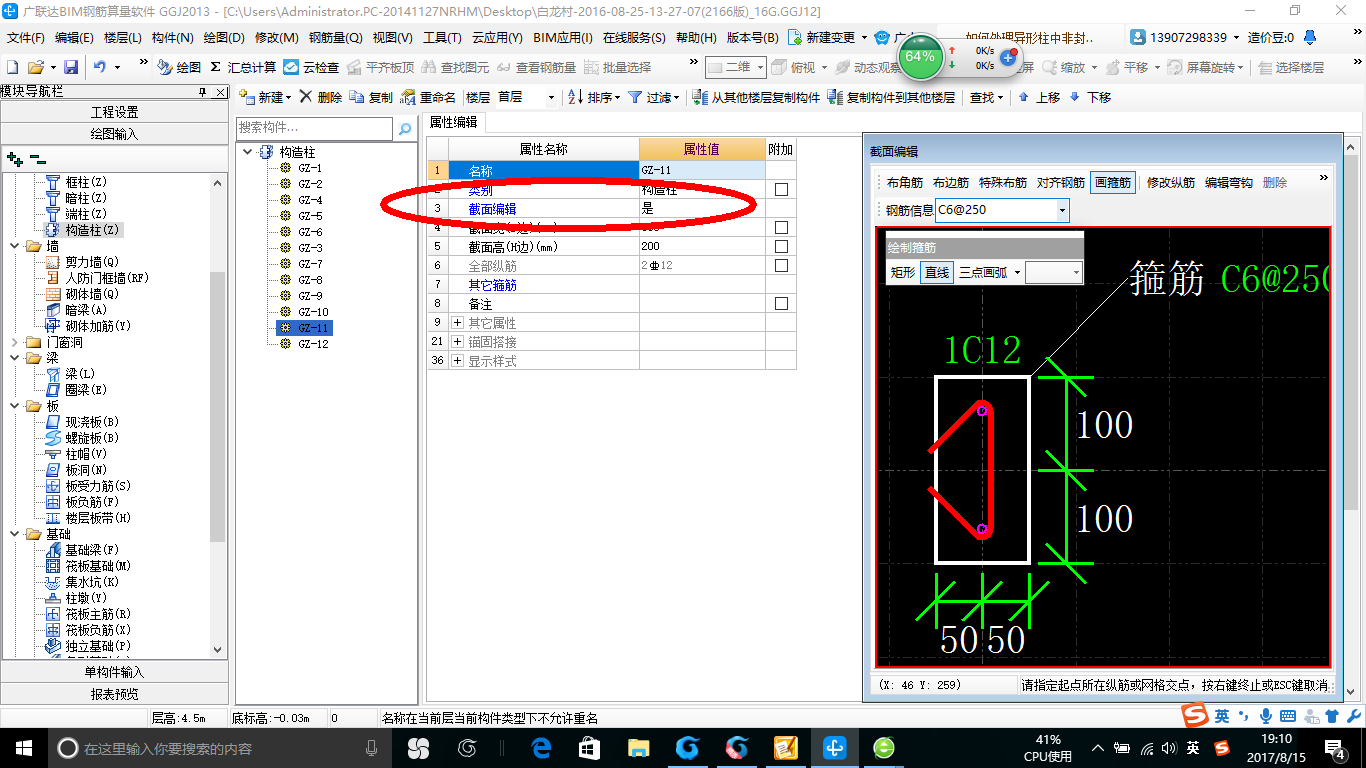The image size is (1366, 768).
Task: Click 编辑弯钩 in section editor
Action: tap(1228, 183)
